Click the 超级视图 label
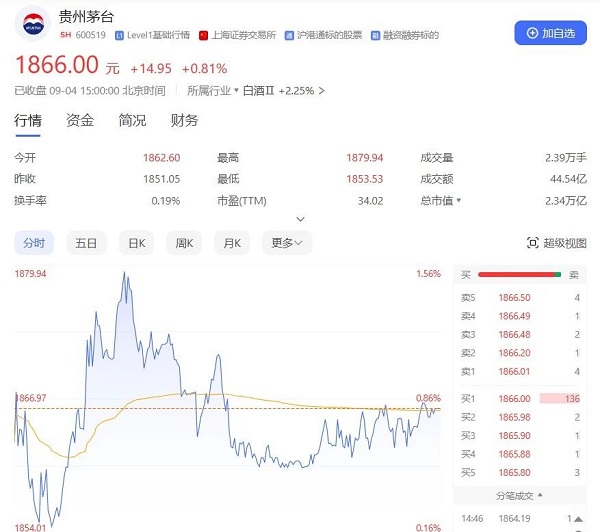600x532 pixels. click(x=565, y=243)
